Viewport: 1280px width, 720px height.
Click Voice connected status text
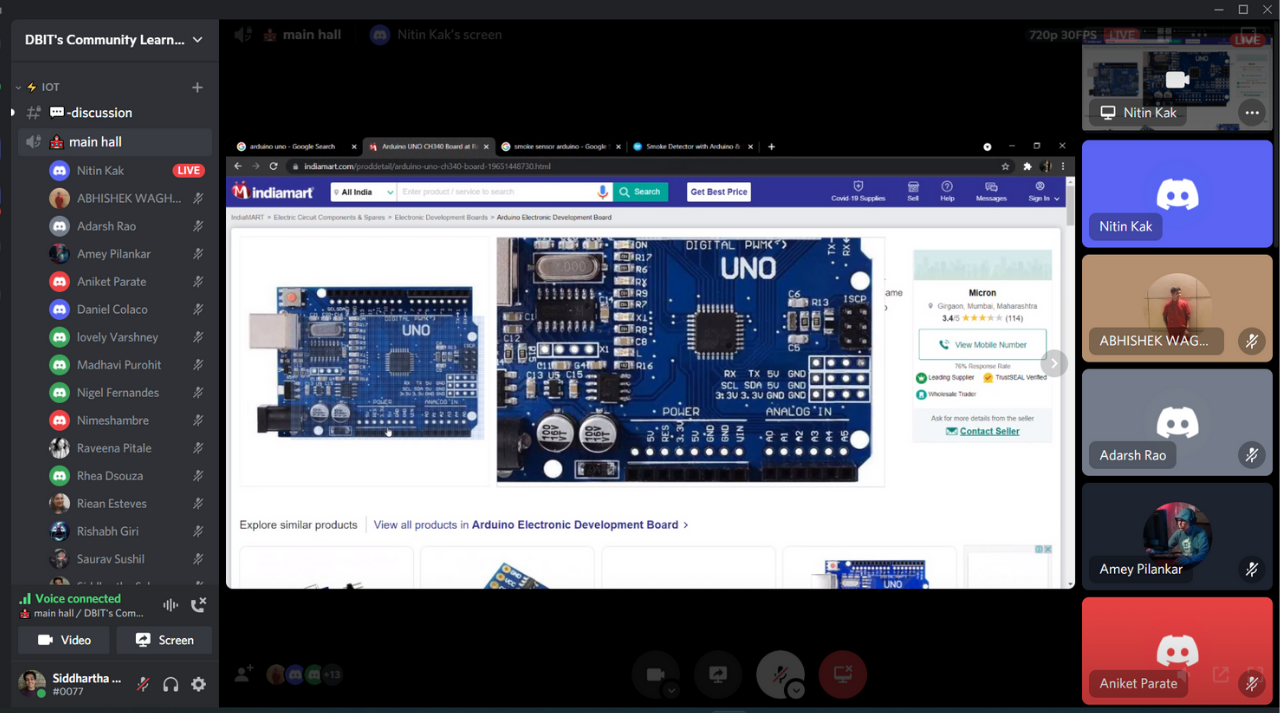point(78,599)
